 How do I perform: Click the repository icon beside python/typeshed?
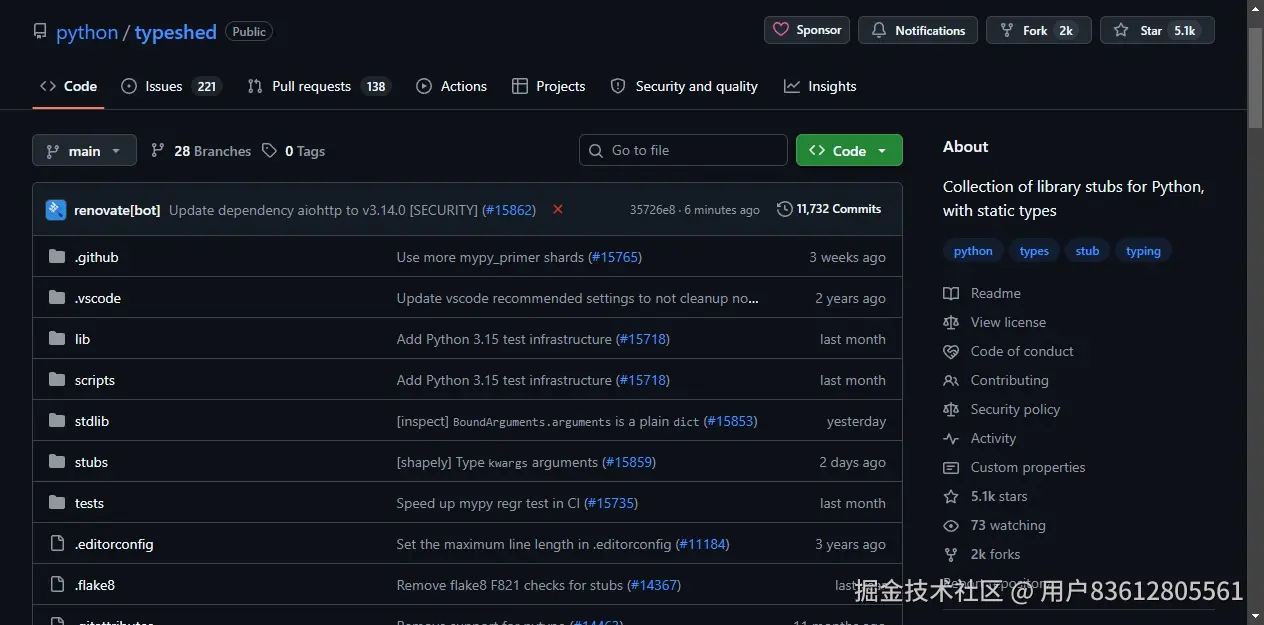click(x=40, y=31)
